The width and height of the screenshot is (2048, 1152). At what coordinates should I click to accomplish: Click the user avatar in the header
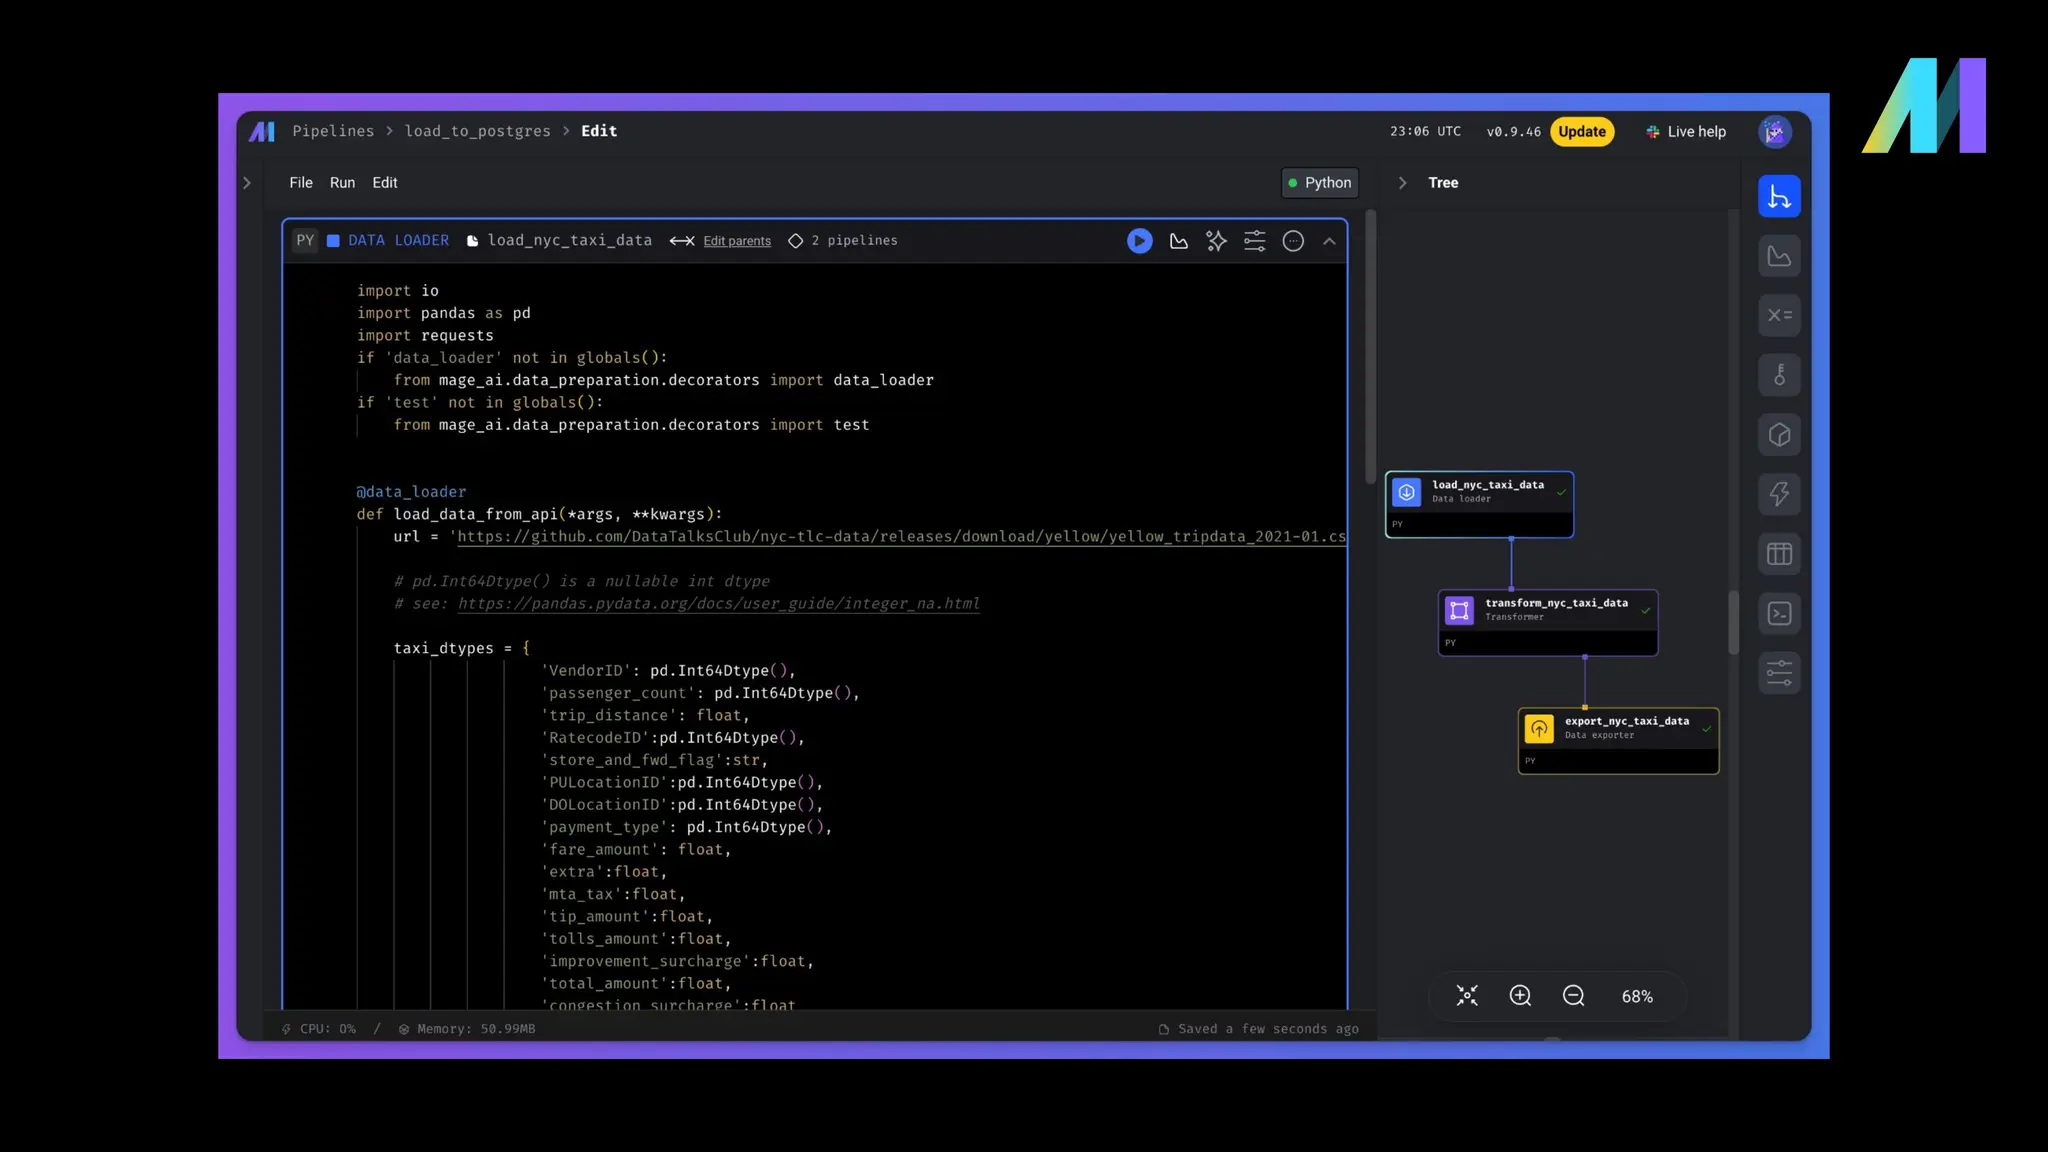(x=1775, y=132)
